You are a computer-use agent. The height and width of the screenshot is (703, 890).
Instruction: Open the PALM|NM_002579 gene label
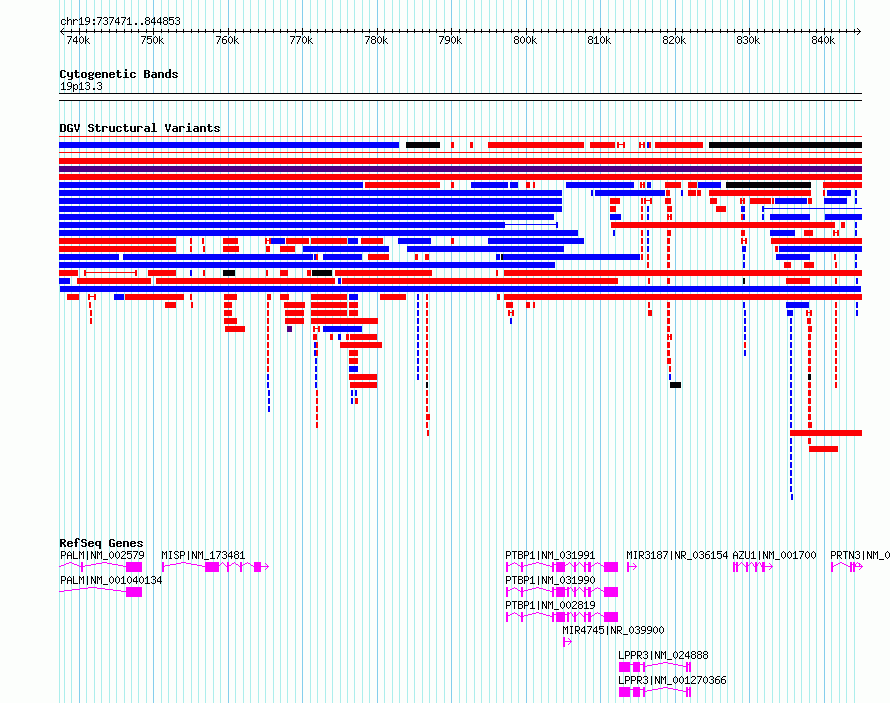coord(102,555)
